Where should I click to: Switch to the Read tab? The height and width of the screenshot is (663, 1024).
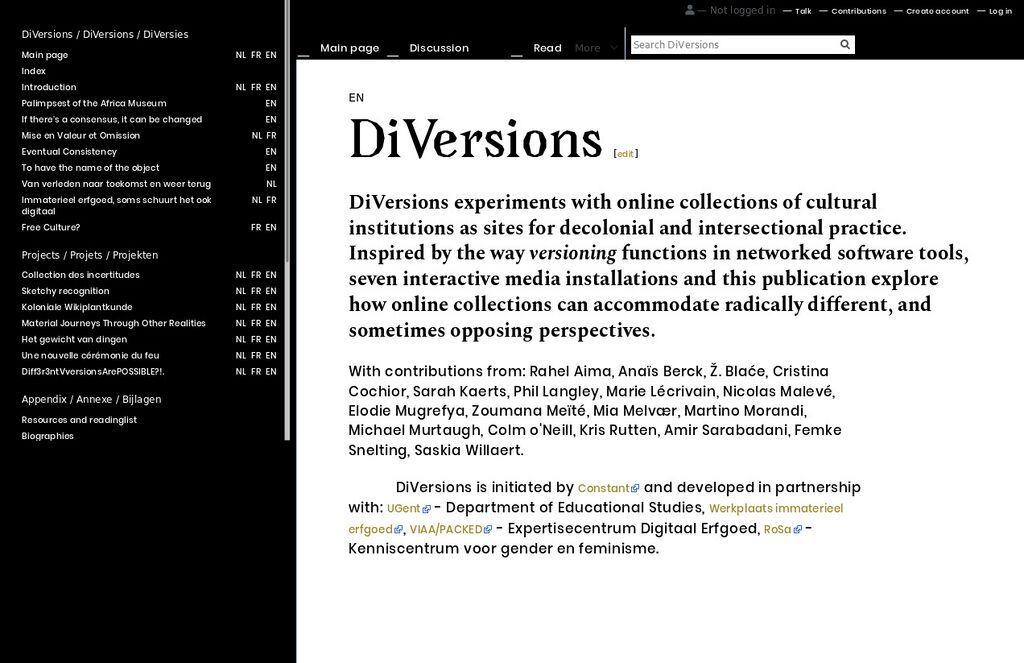(x=547, y=48)
